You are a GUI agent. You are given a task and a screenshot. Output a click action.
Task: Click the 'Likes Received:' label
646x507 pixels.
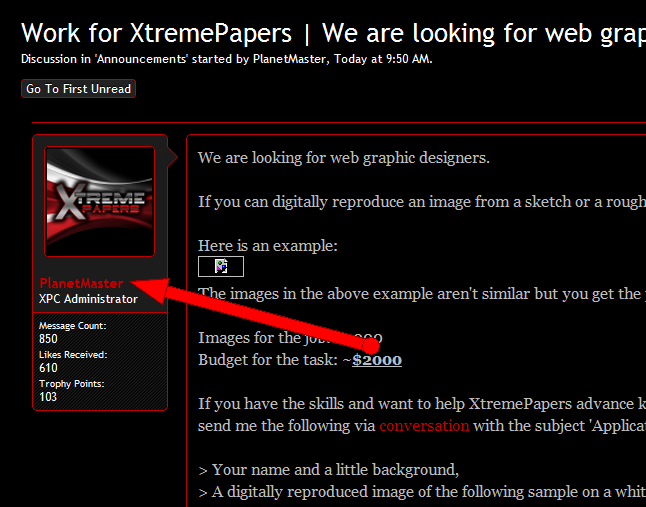pos(73,355)
